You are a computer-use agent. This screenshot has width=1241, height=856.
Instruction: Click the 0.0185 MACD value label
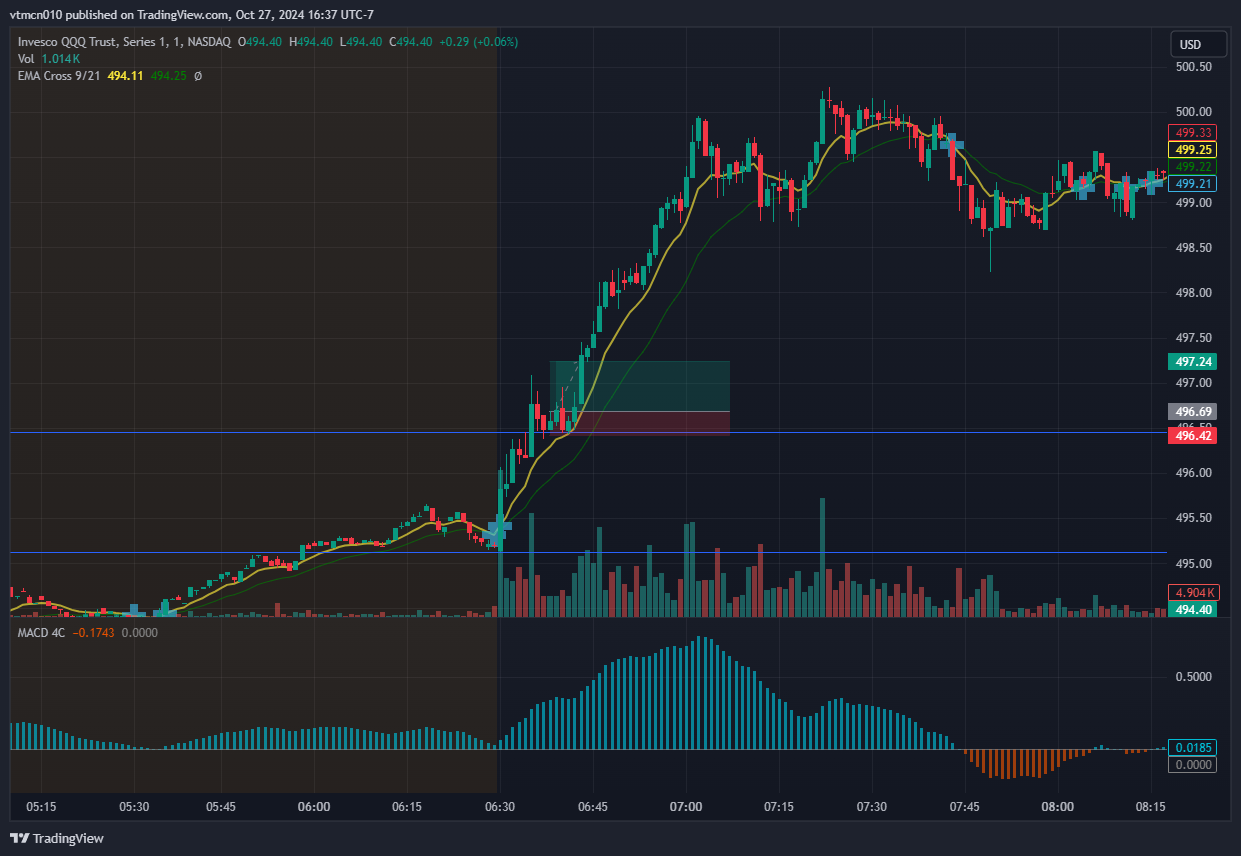tap(1193, 748)
